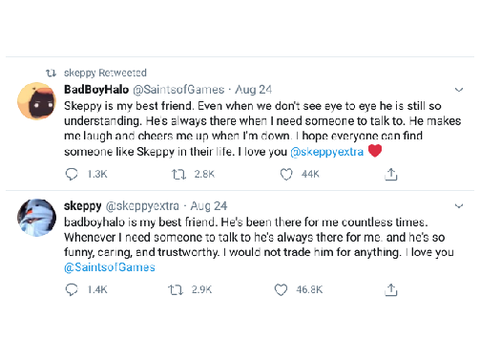This screenshot has height=360, width=480.
Task: Reply to skeppy's tweet with 1.4K replies
Action: [71, 290]
